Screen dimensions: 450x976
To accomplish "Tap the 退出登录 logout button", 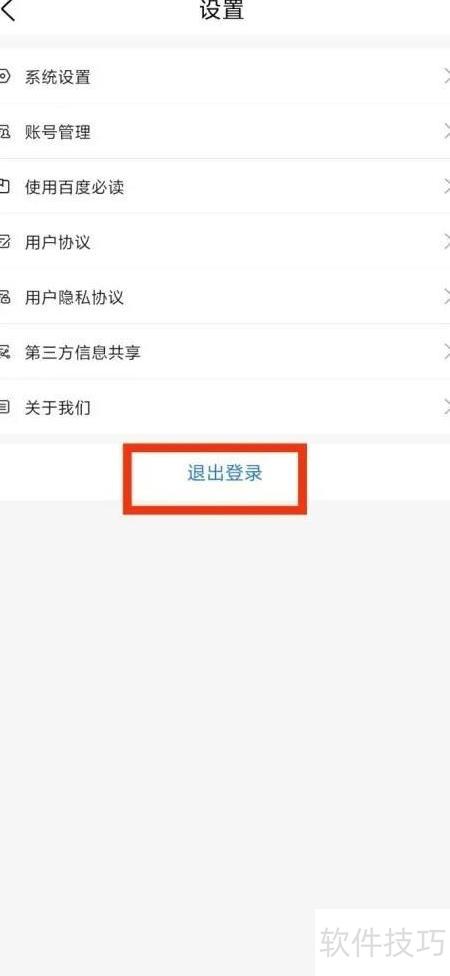I will 225,473.
